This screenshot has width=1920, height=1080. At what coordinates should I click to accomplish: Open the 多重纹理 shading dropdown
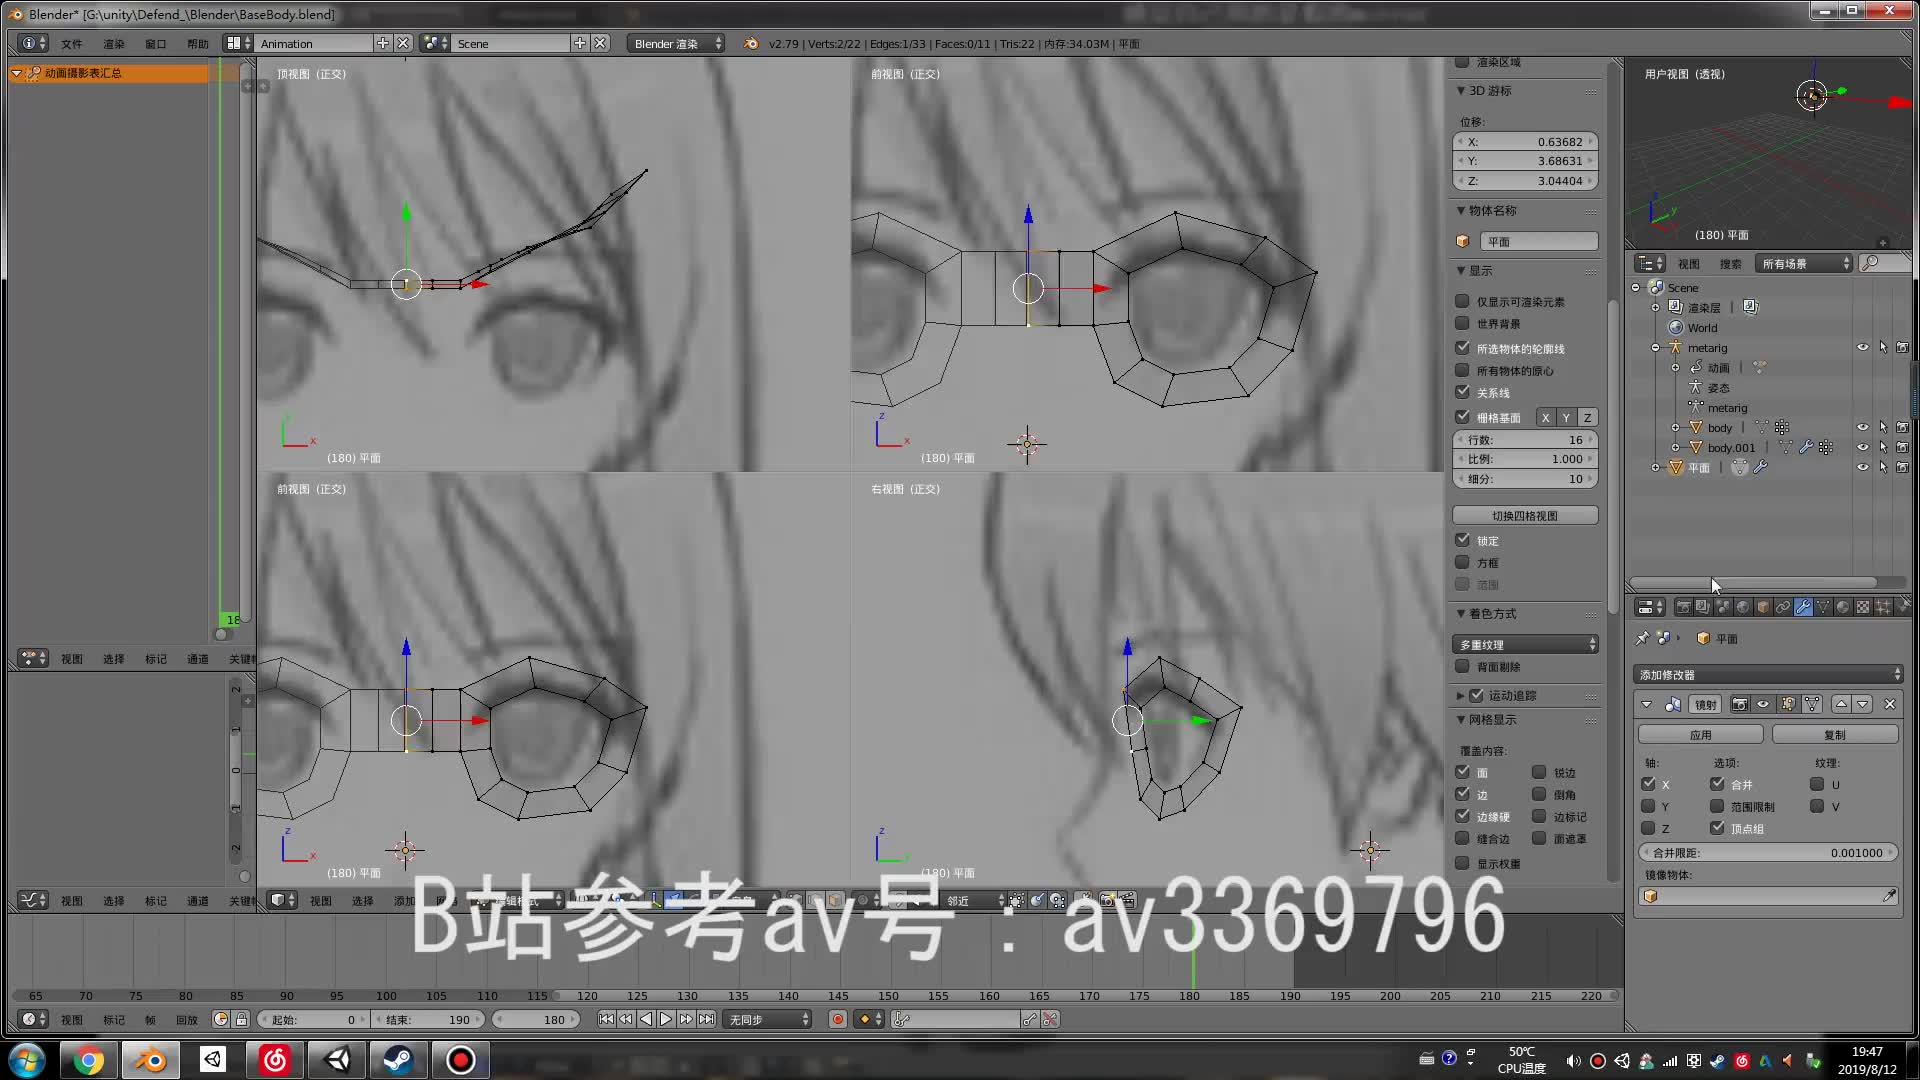click(x=1525, y=645)
